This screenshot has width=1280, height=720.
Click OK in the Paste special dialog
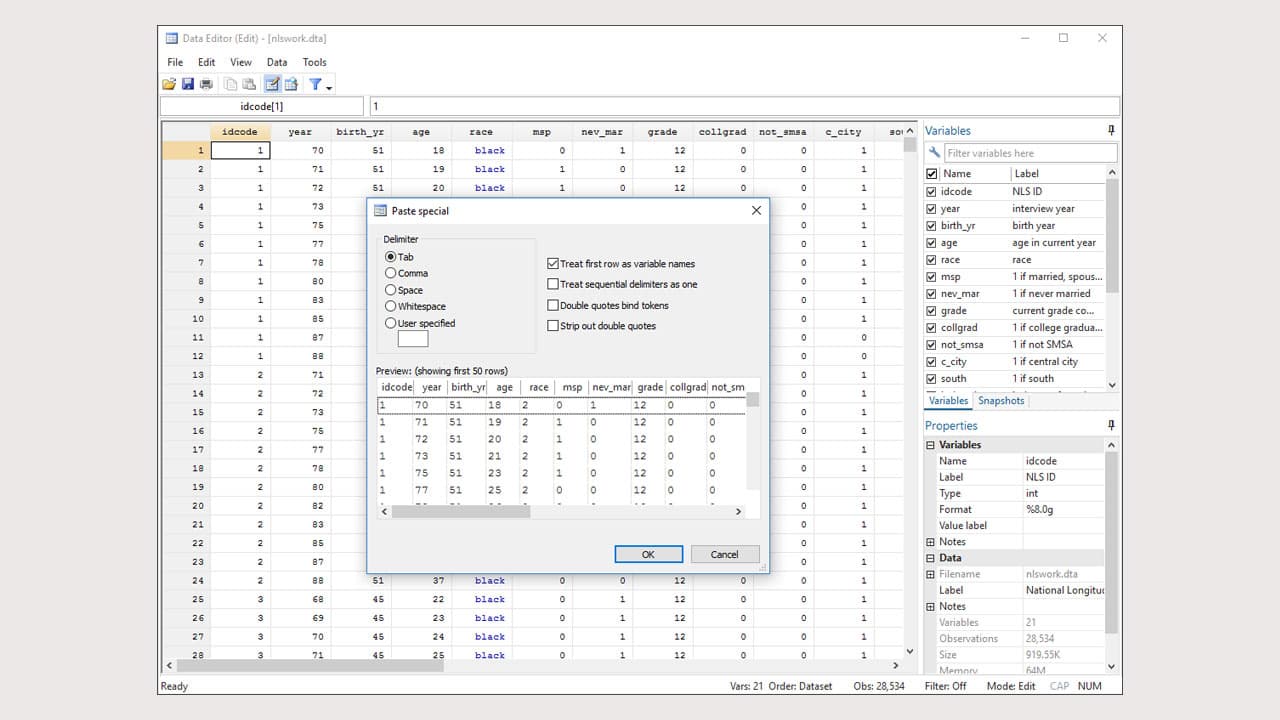[648, 553]
